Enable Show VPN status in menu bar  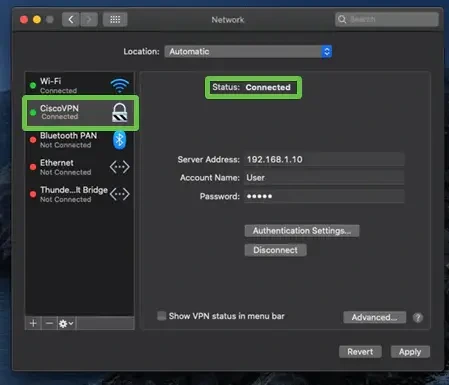(x=162, y=316)
